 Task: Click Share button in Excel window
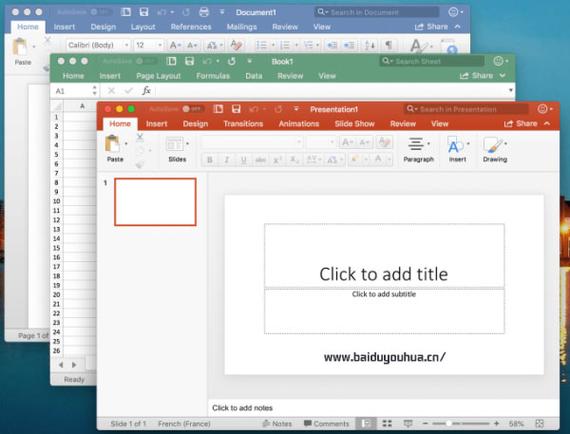click(x=477, y=76)
